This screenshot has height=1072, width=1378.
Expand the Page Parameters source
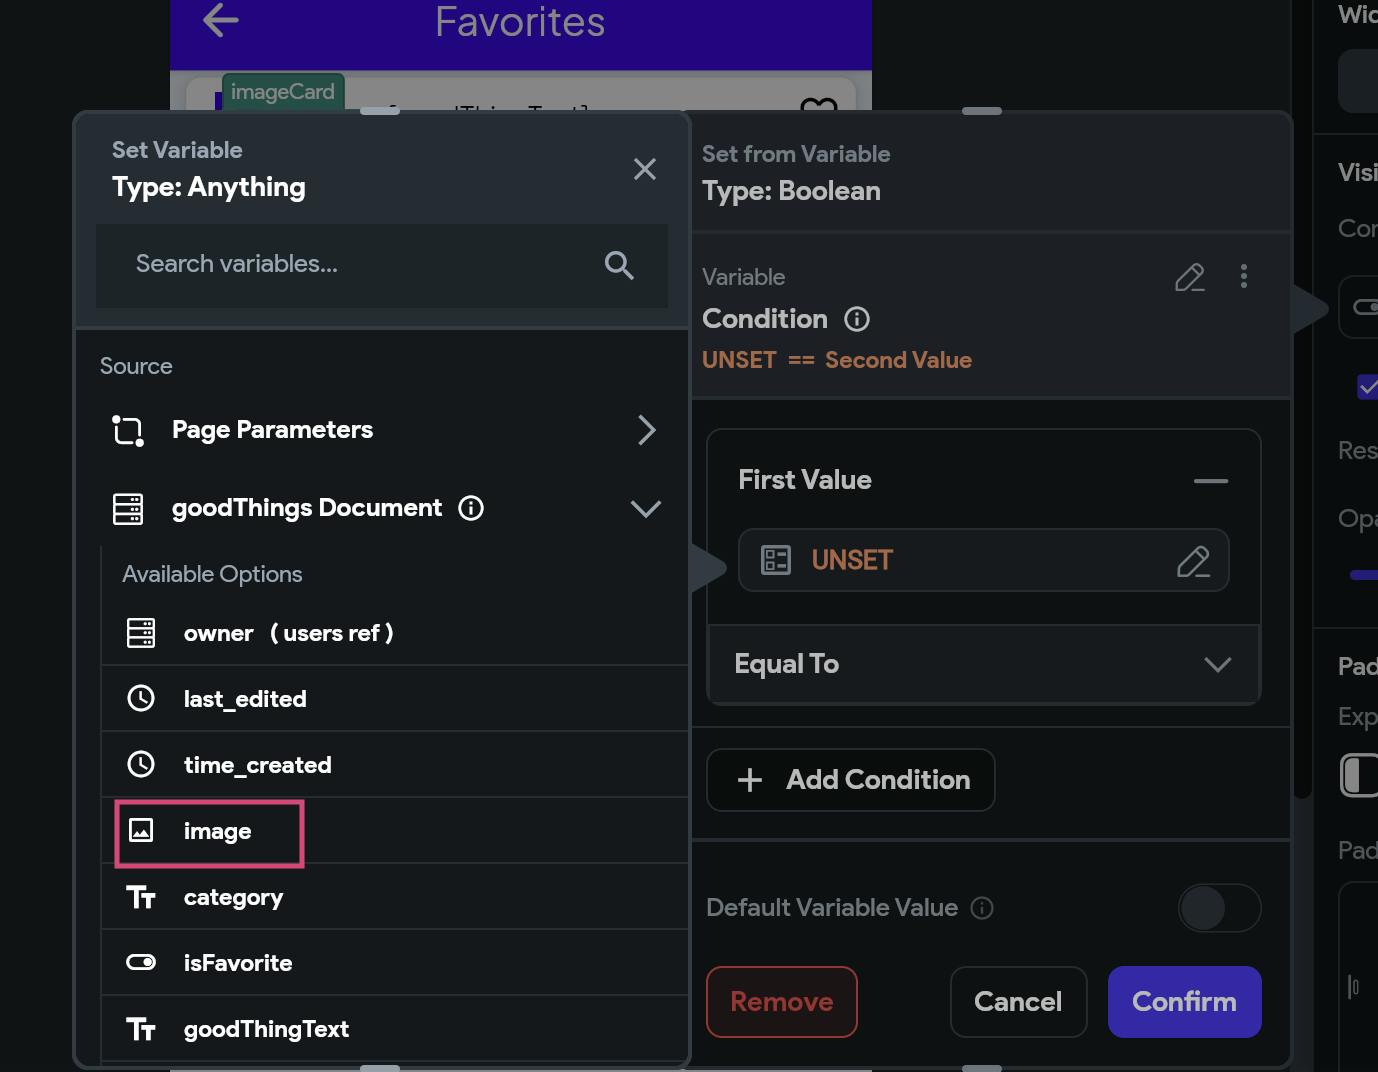646,430
